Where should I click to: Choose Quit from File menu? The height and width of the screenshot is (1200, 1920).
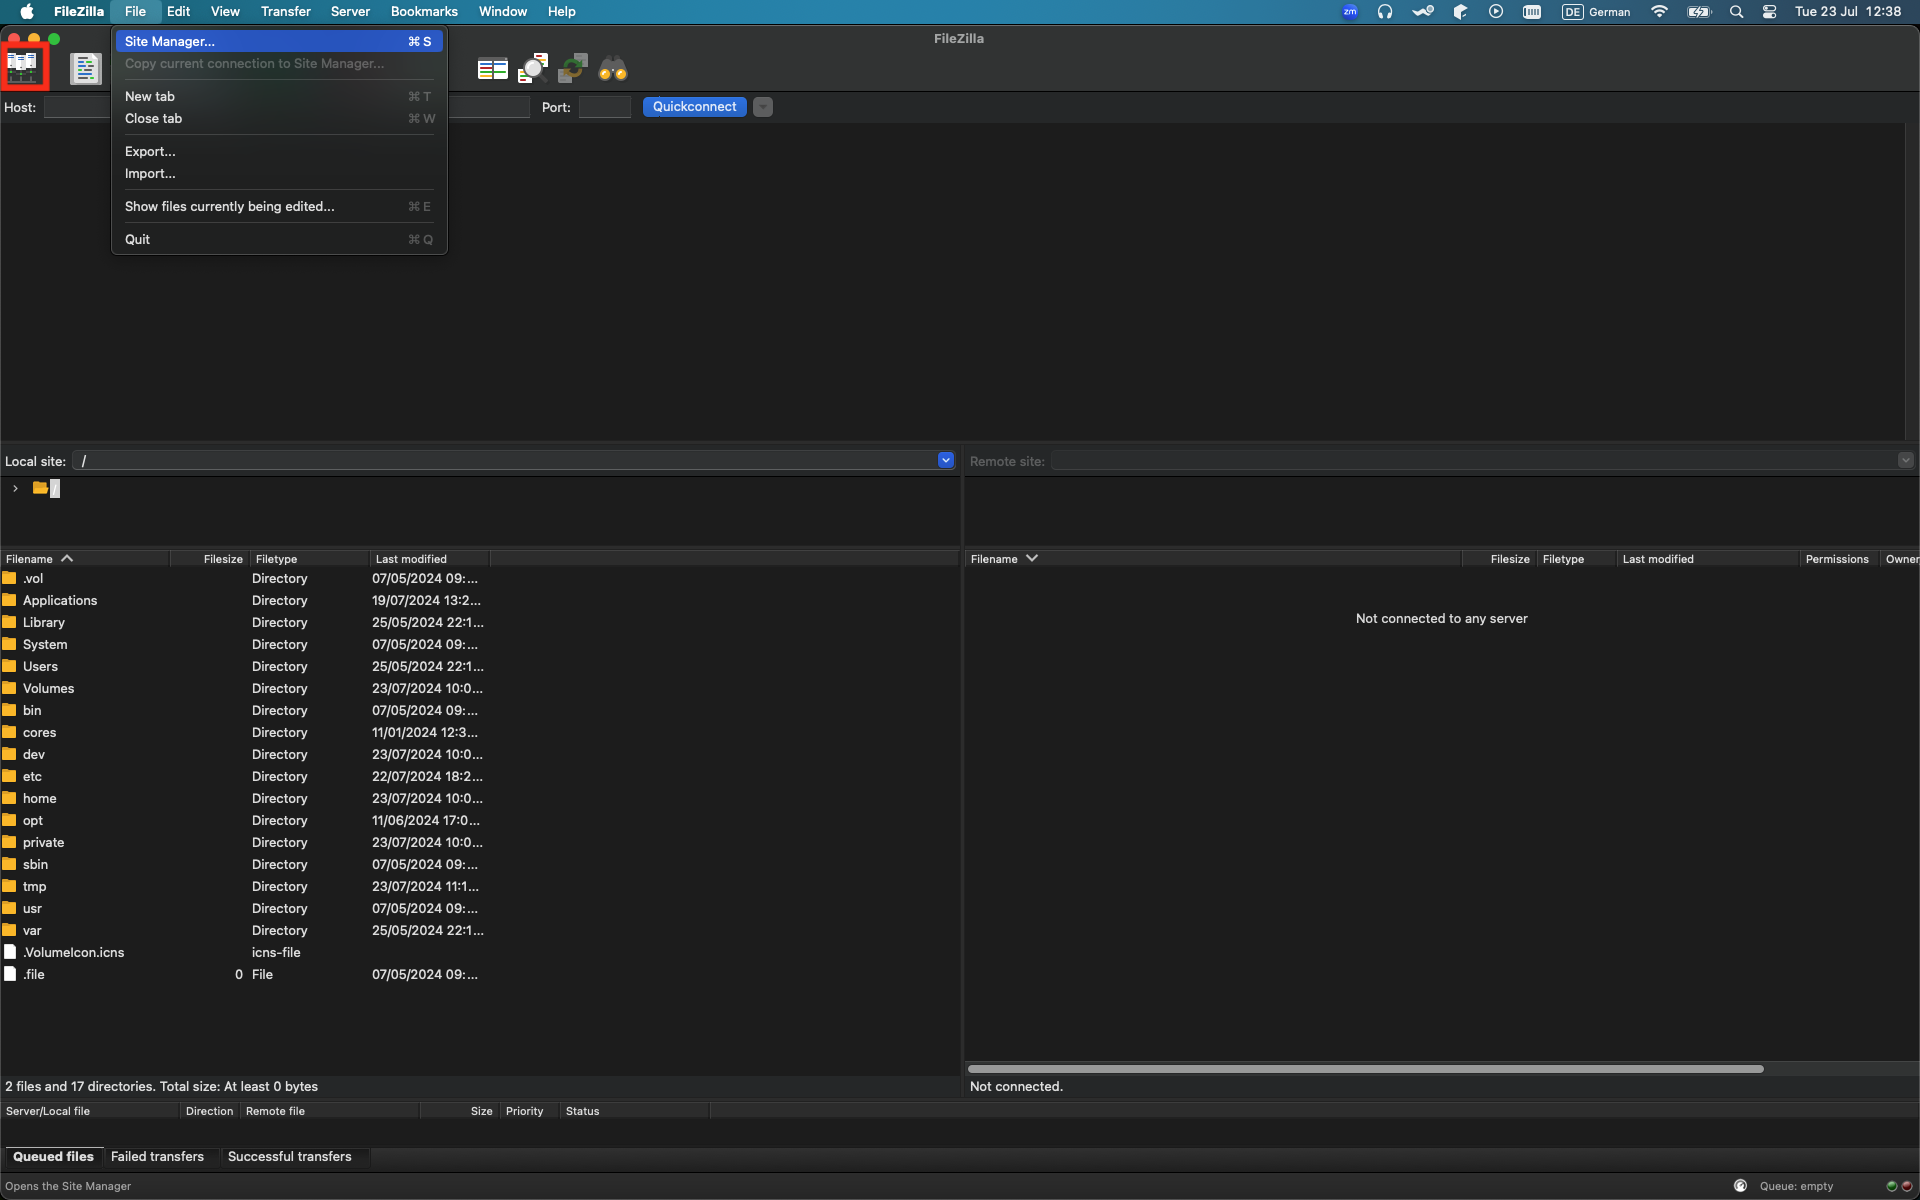279,239
